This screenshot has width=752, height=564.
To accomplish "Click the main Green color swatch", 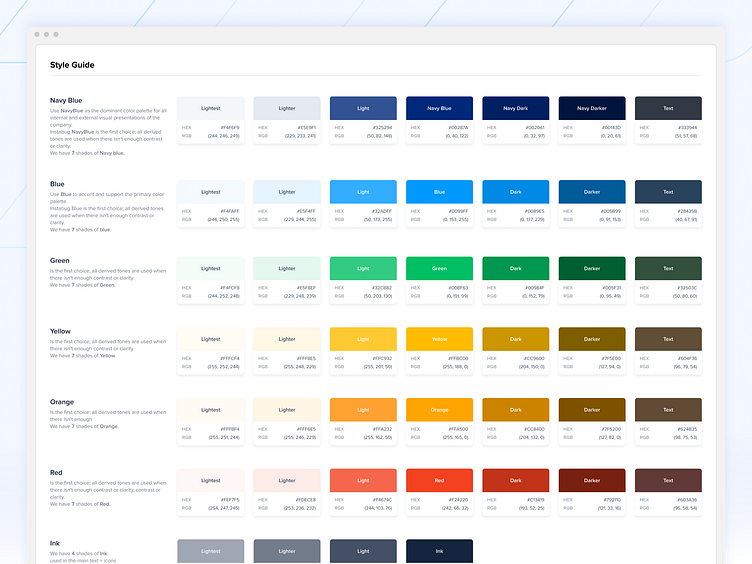I will tap(439, 268).
